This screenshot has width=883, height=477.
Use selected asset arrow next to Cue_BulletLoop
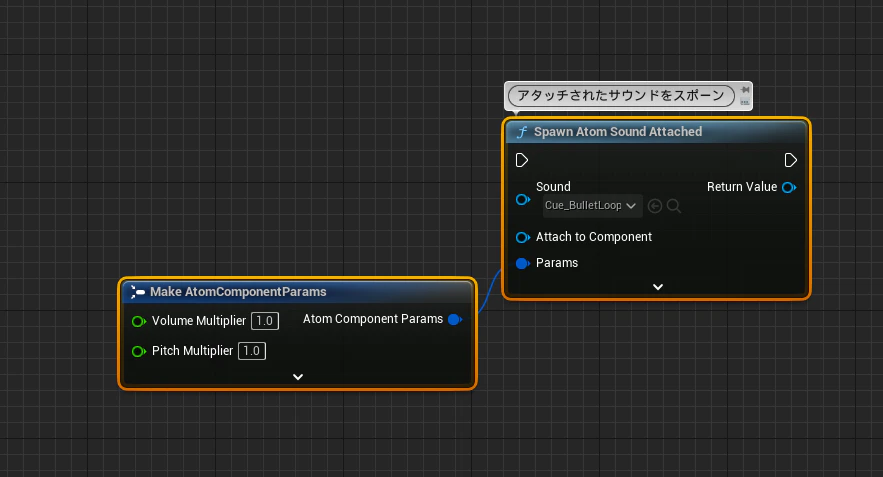654,206
